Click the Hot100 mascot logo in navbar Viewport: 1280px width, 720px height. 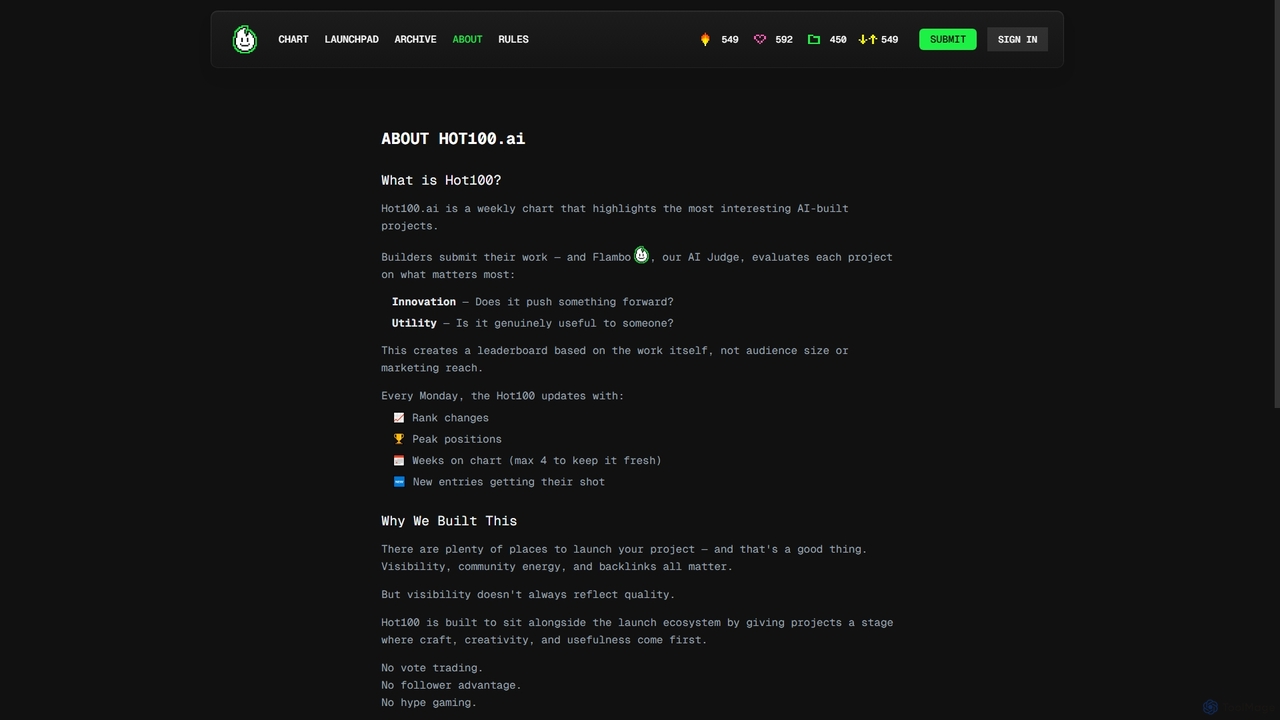tap(245, 39)
